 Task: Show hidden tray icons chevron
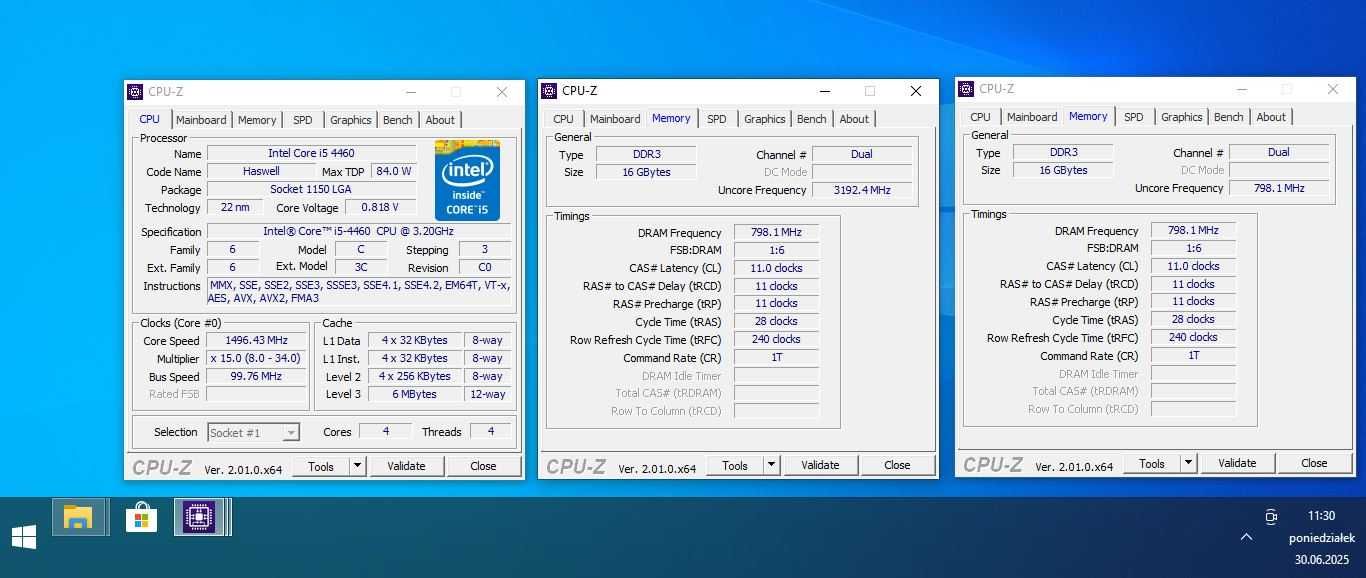1246,537
